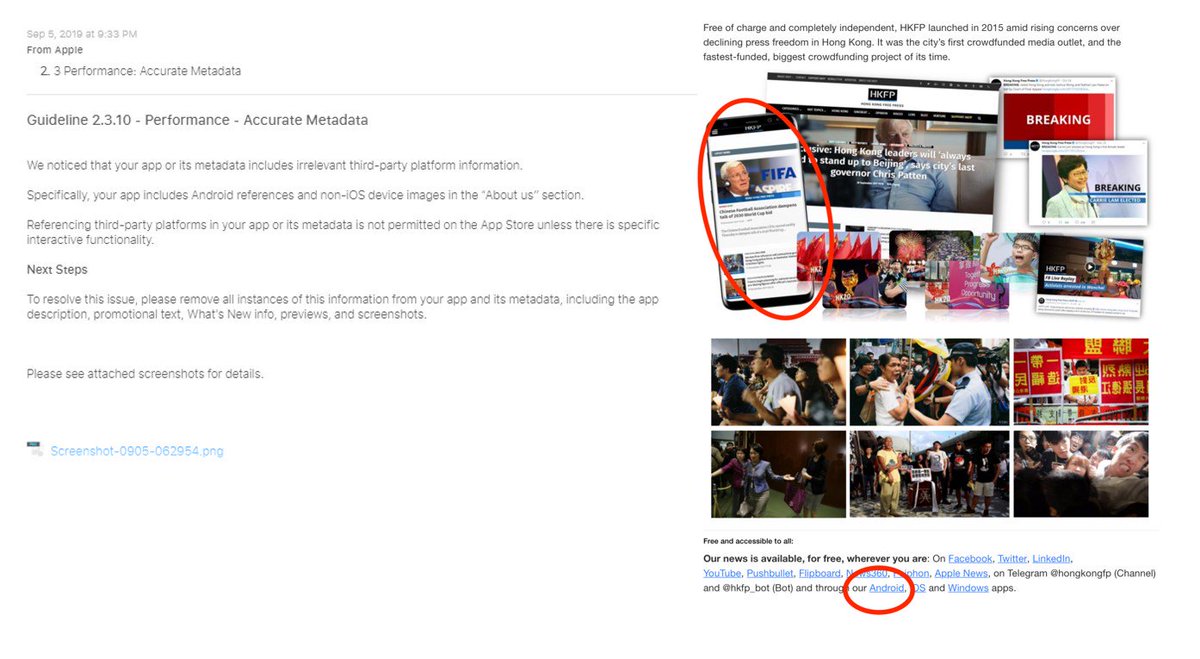Open the Apple News link
The height and width of the screenshot is (659, 1200).
(x=962, y=574)
